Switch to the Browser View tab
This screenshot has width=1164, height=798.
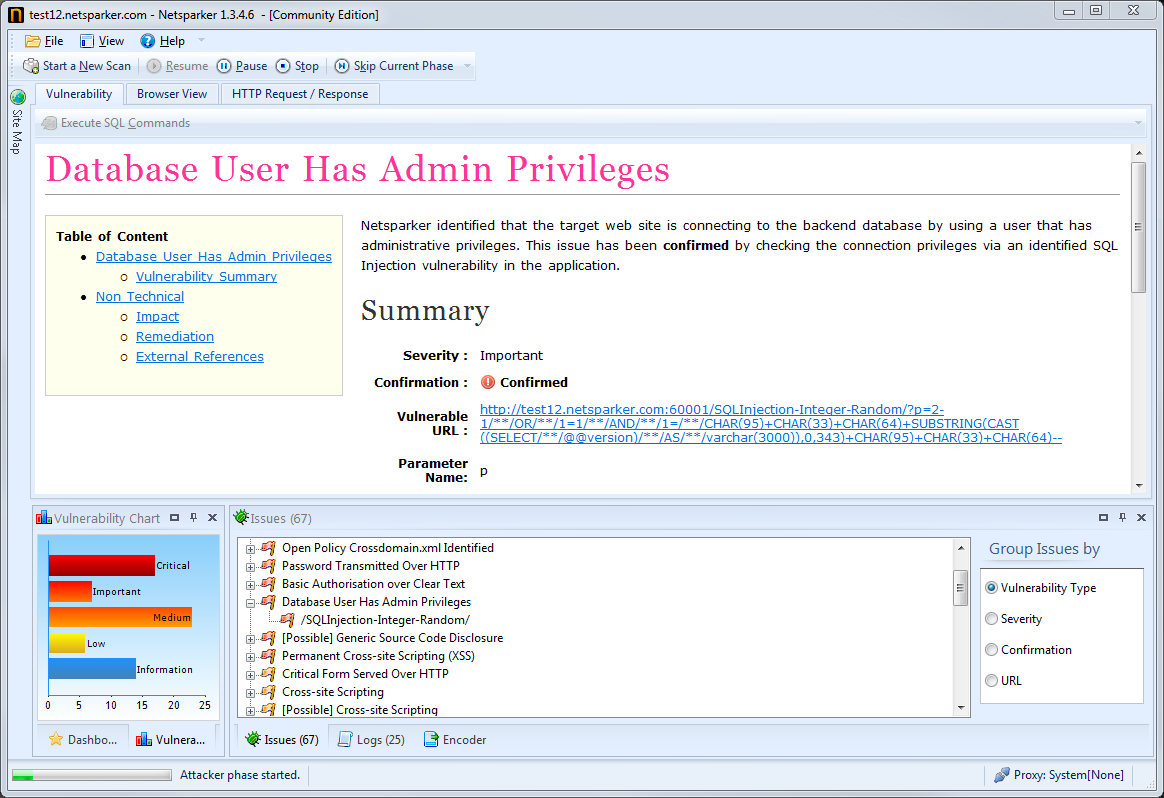point(171,94)
